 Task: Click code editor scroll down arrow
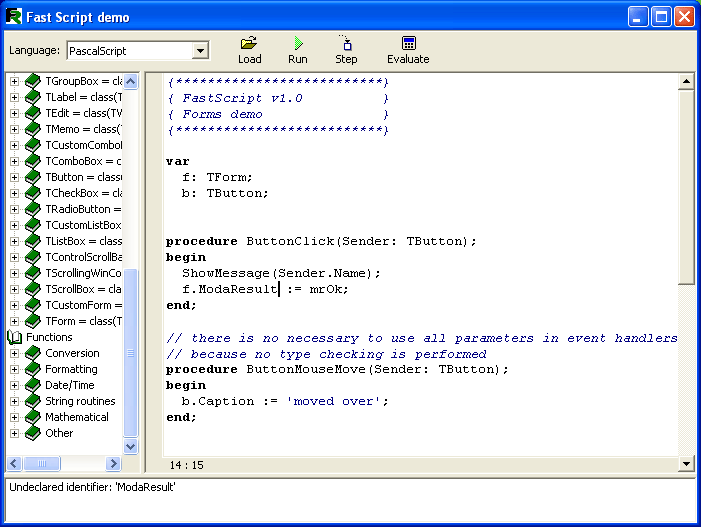(x=686, y=464)
